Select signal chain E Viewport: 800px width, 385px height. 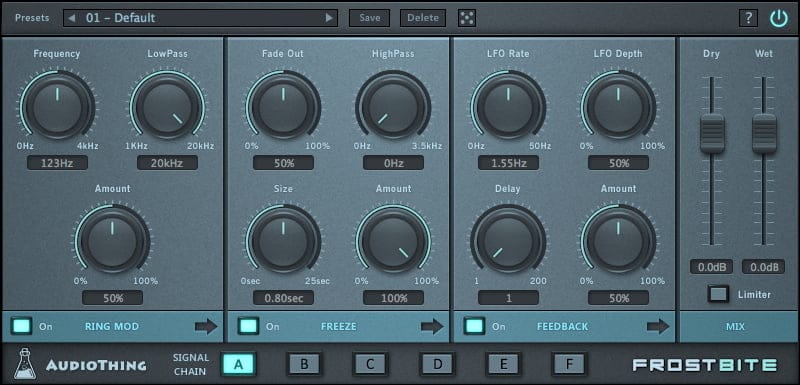[x=503, y=364]
